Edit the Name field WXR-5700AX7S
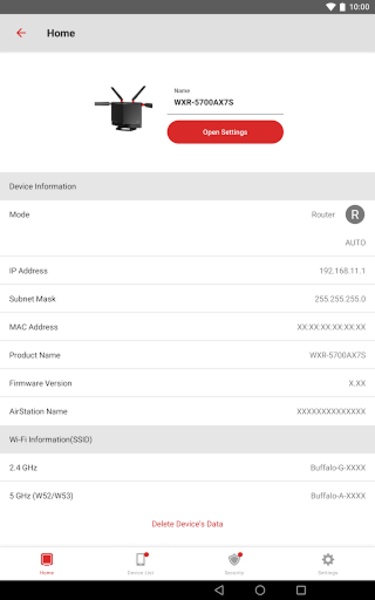Viewport: 375px width, 600px height. coord(225,103)
